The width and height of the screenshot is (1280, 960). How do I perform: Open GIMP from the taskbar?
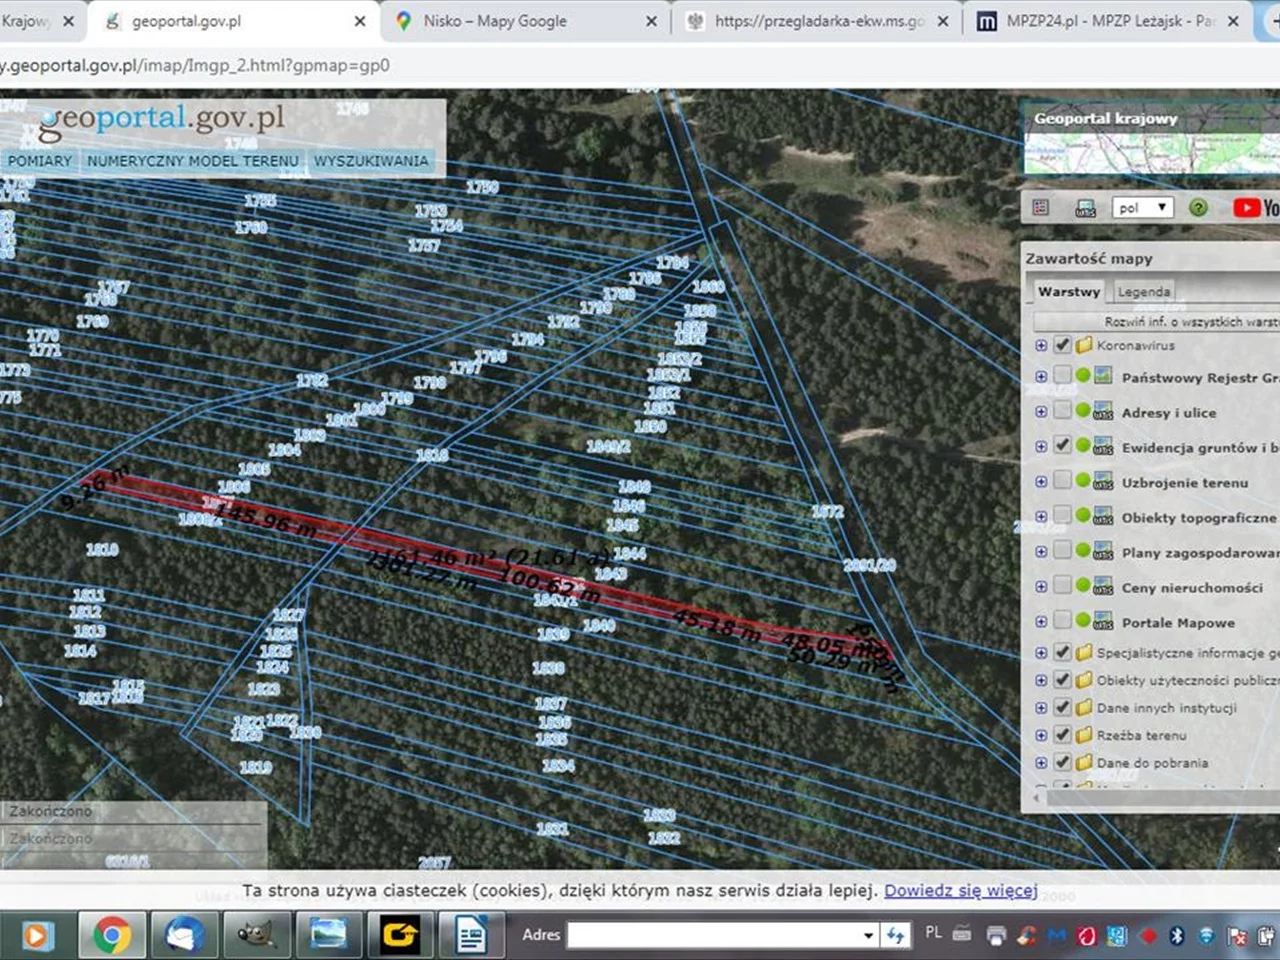255,935
